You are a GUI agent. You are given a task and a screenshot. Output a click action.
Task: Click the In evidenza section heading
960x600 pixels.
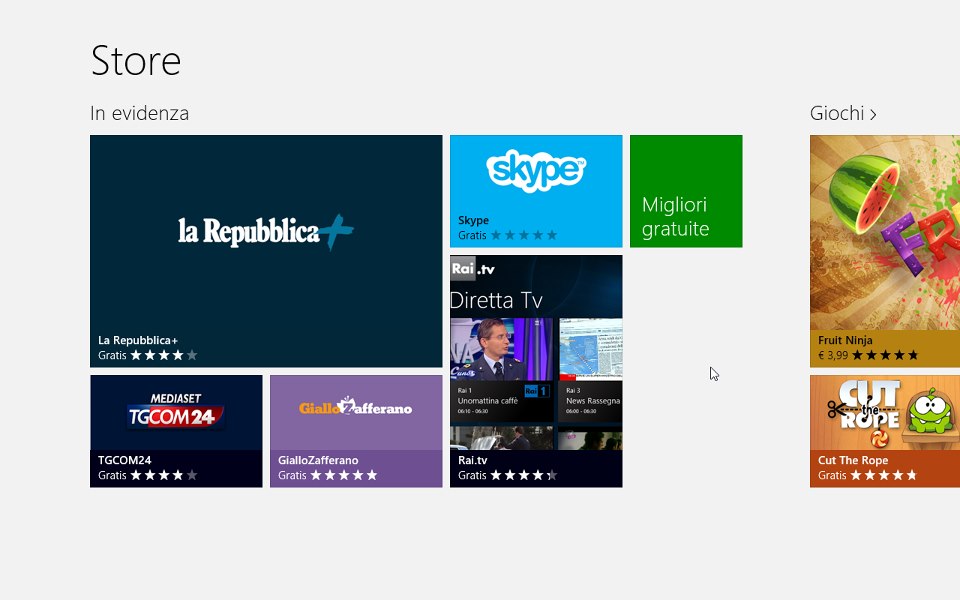[x=140, y=113]
